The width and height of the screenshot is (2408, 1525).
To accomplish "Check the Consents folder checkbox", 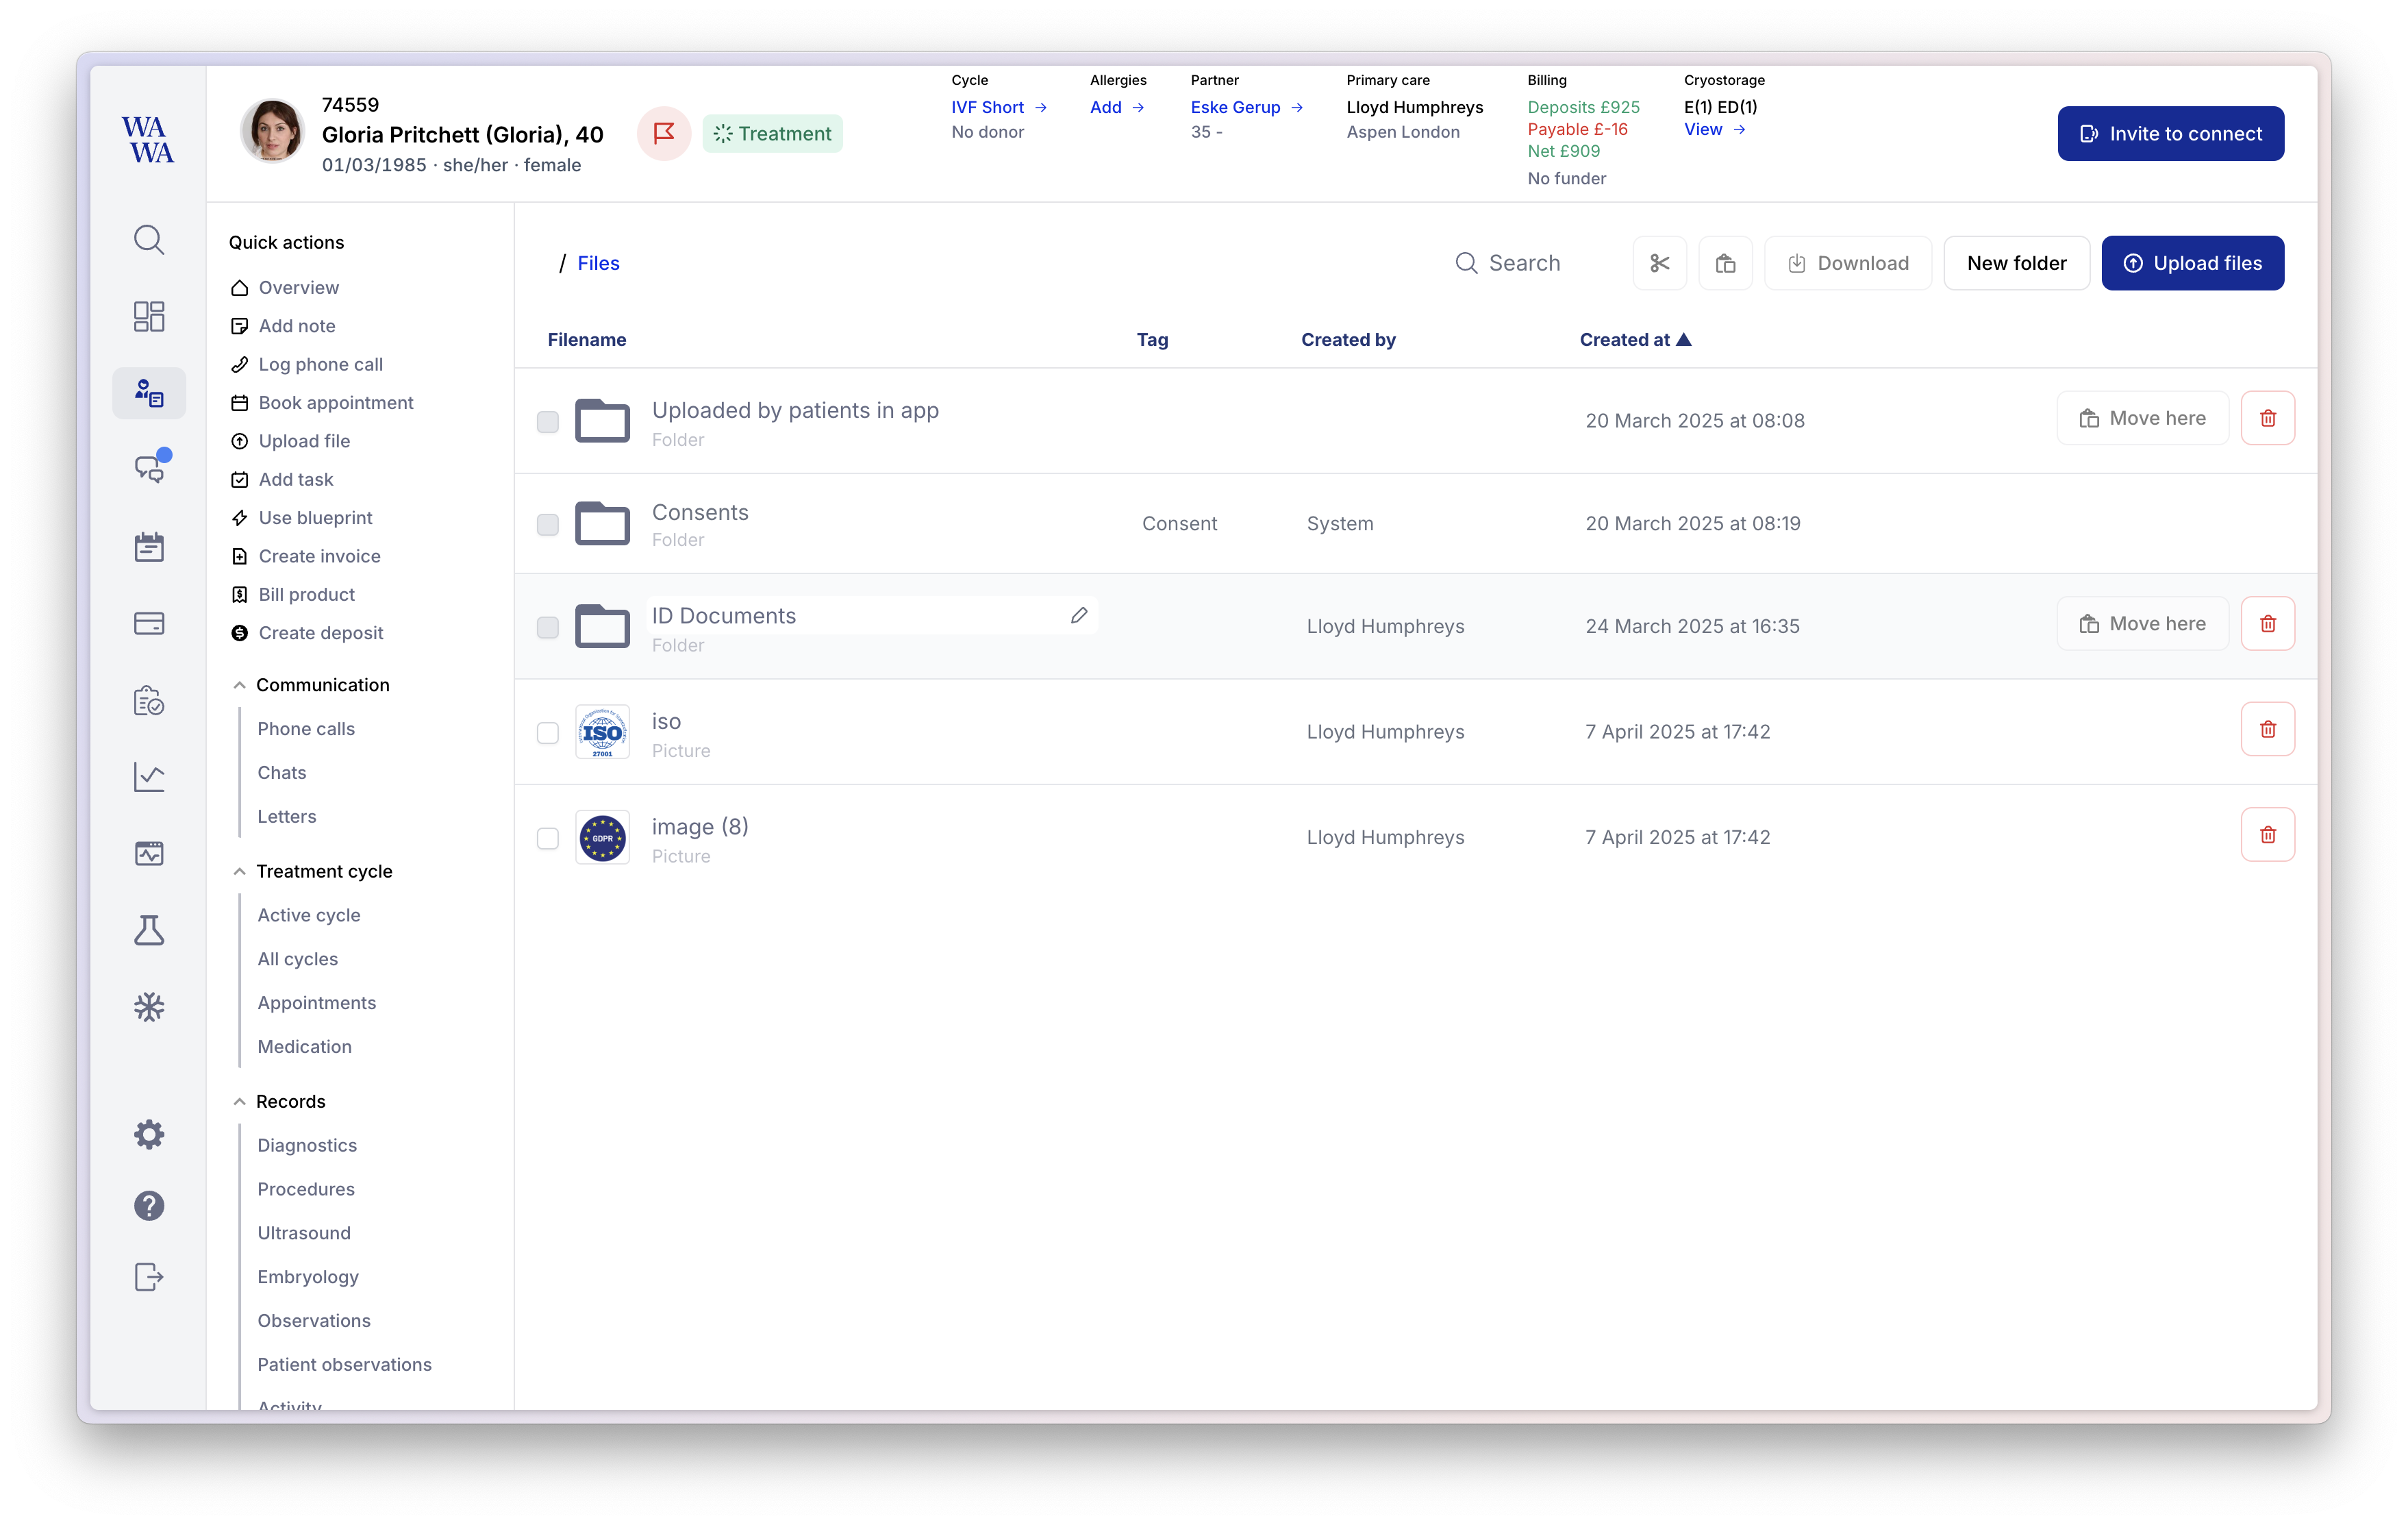I will pyautogui.click(x=547, y=524).
